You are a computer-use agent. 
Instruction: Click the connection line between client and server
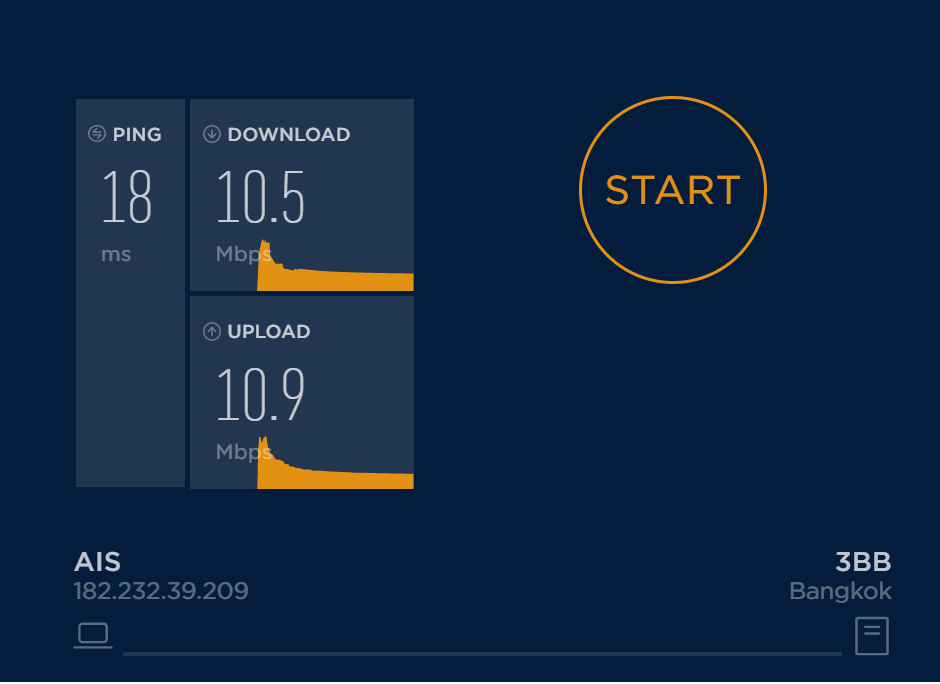[483, 653]
